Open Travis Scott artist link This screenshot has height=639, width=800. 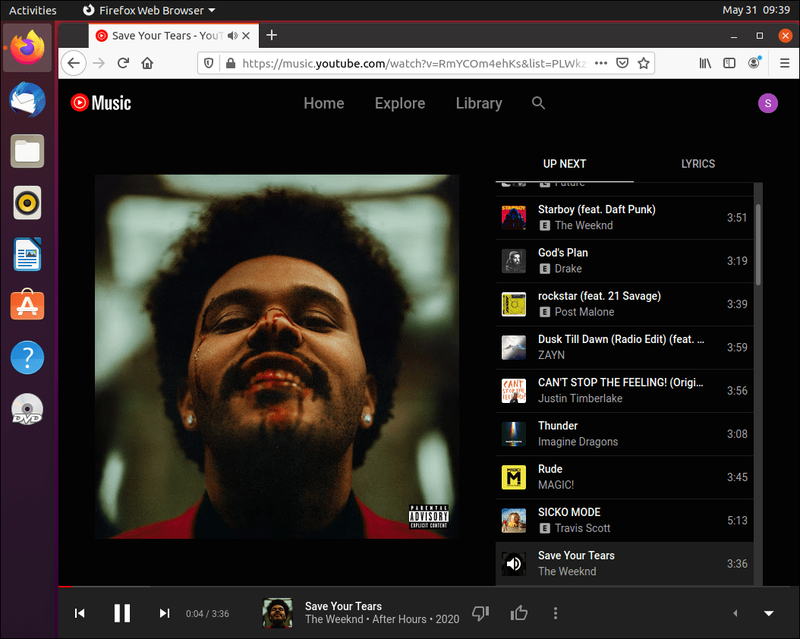[582, 528]
